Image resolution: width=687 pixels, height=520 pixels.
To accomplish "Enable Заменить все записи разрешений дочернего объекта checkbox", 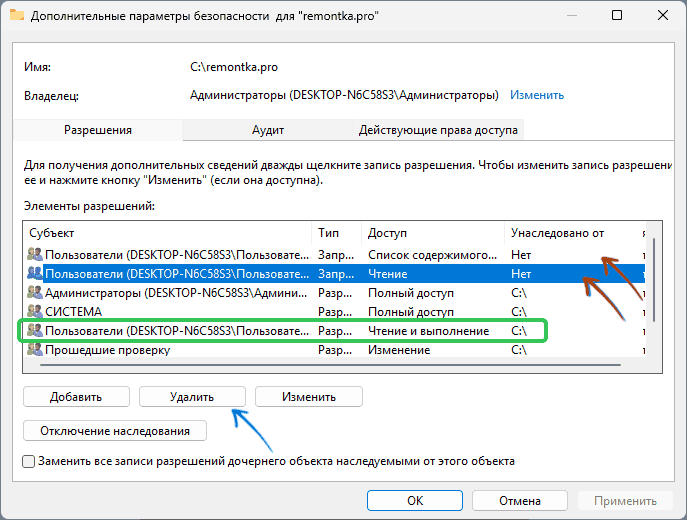I will coord(28,461).
